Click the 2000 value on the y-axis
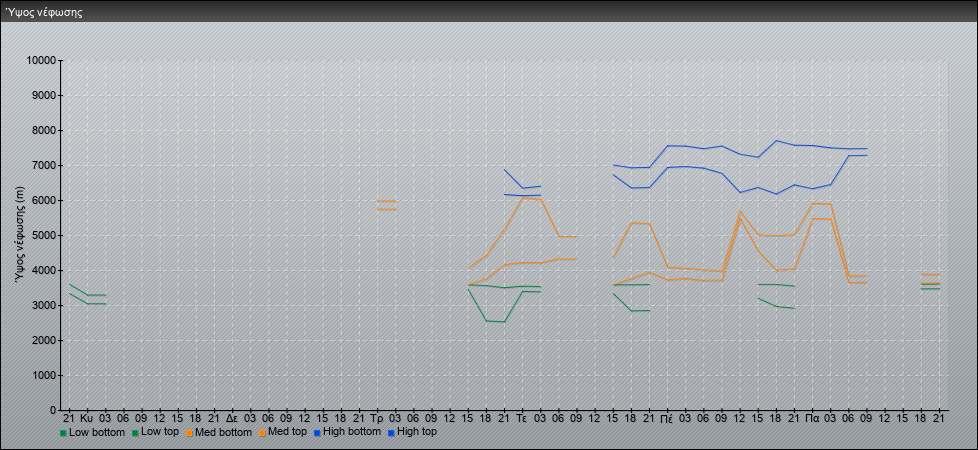The width and height of the screenshot is (978, 450). coord(44,340)
